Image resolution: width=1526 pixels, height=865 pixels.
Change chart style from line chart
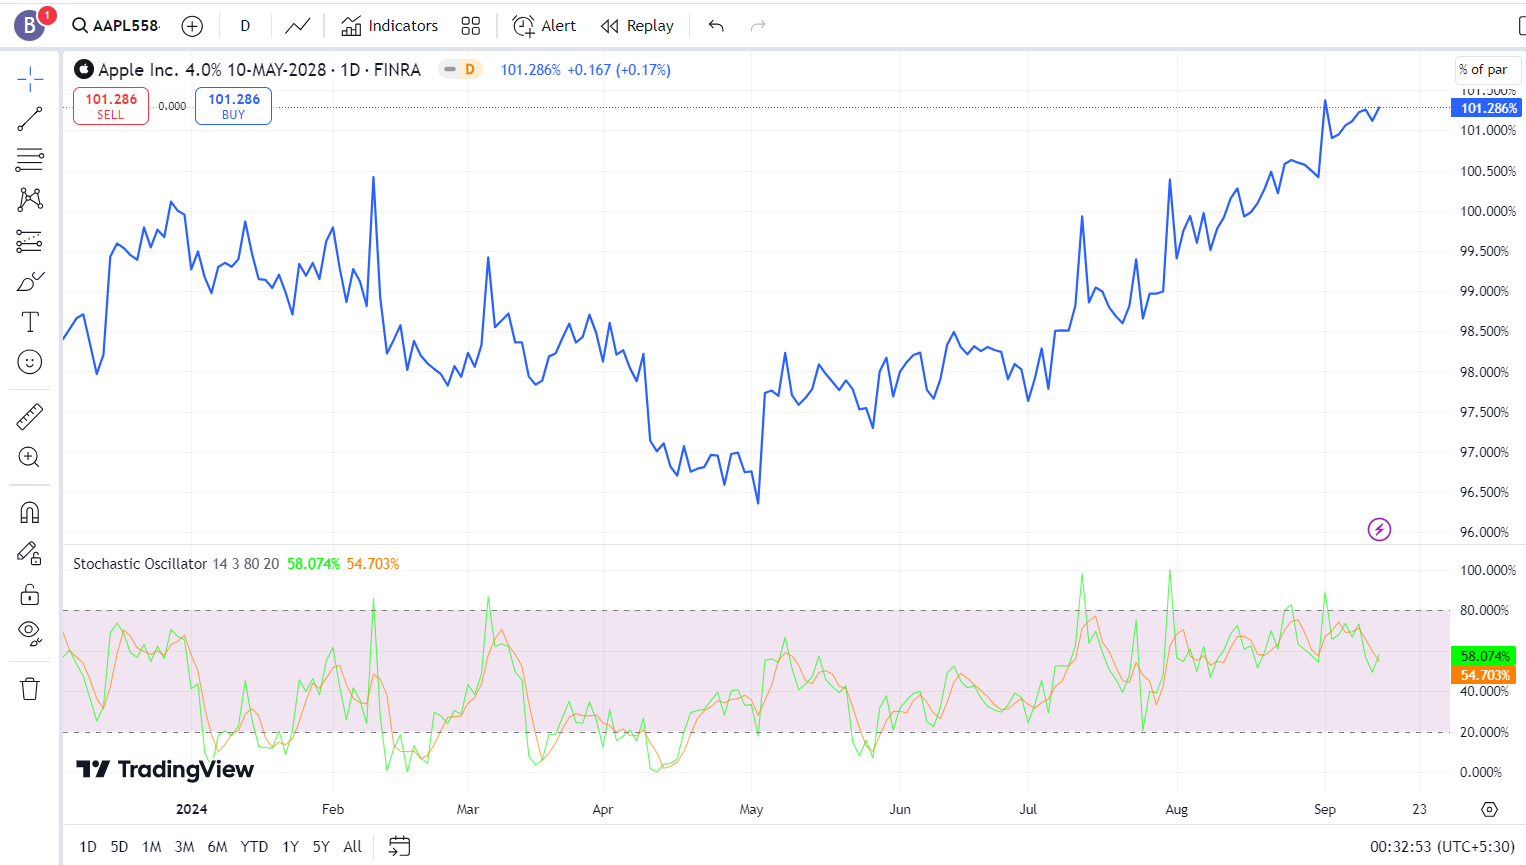point(297,26)
